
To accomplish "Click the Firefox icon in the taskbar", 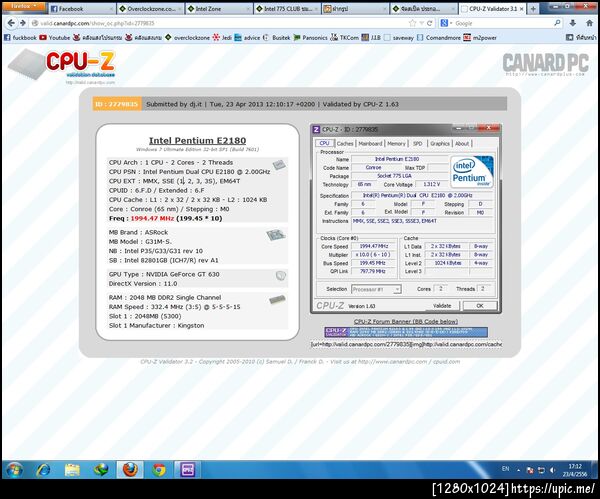I will click(130, 470).
